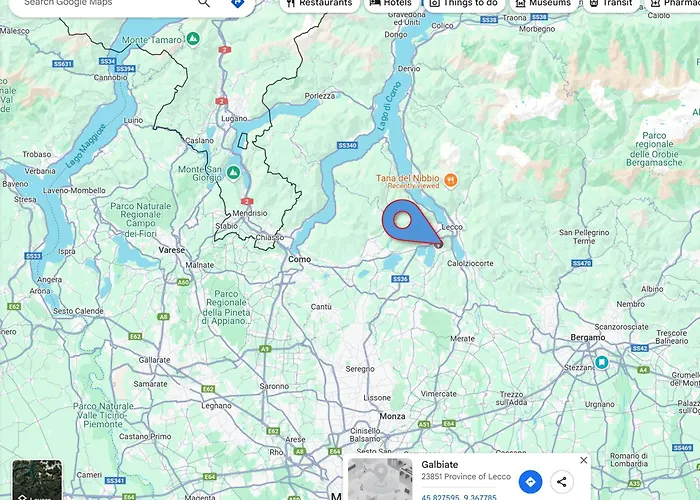
Task: Filter map by Hotels
Action: [x=389, y=4]
